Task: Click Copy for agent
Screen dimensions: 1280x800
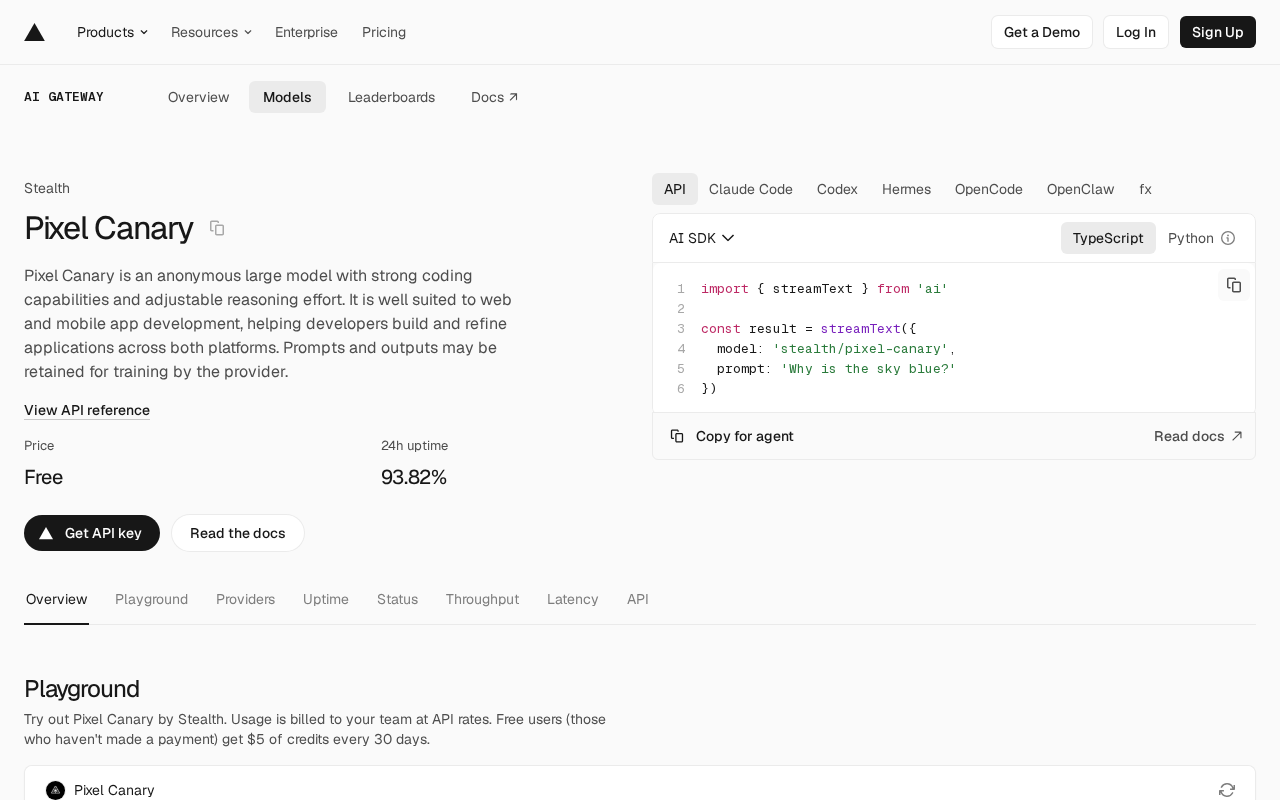Action: tap(732, 436)
